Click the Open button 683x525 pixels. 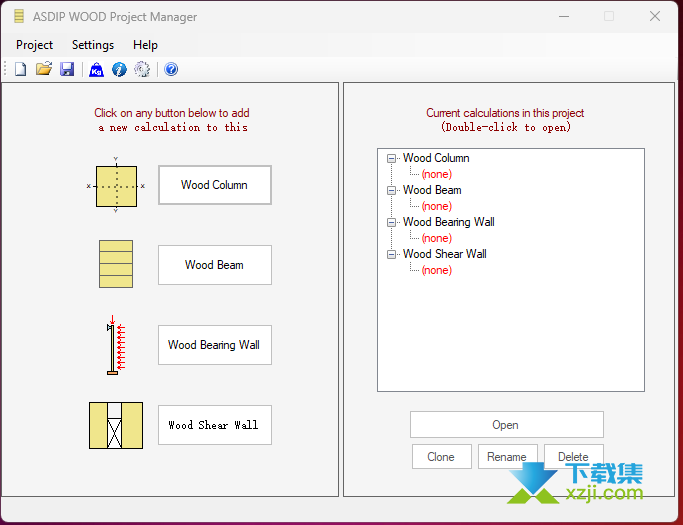(507, 425)
